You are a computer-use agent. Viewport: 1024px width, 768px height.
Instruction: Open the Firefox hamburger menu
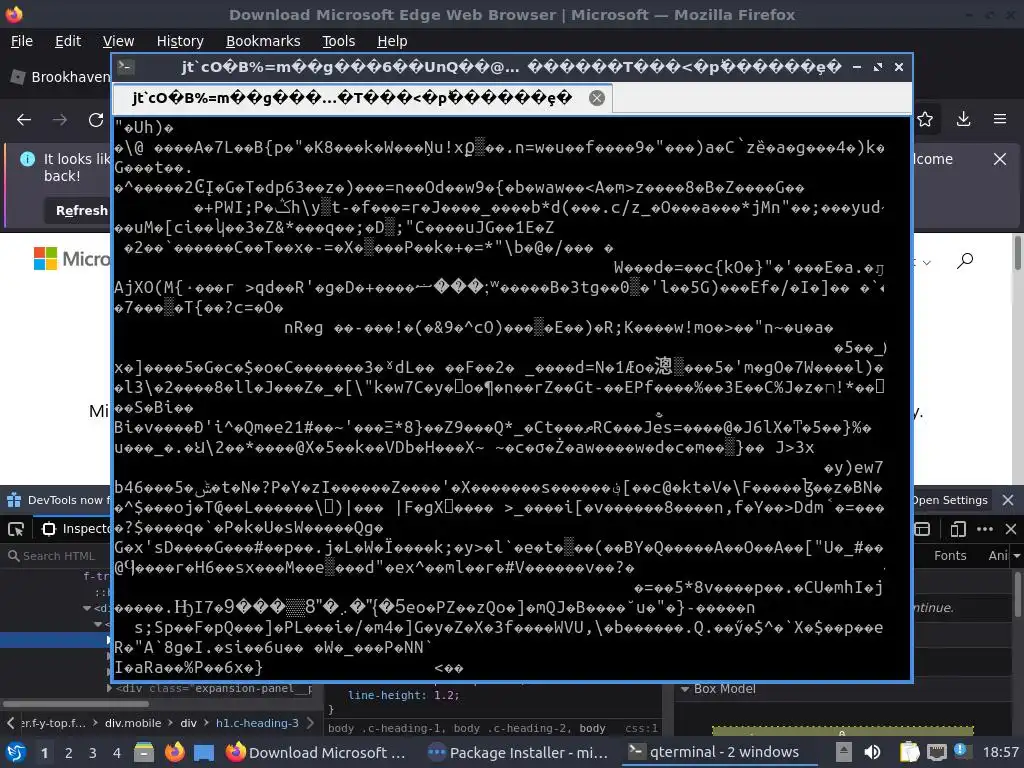click(x=1000, y=120)
